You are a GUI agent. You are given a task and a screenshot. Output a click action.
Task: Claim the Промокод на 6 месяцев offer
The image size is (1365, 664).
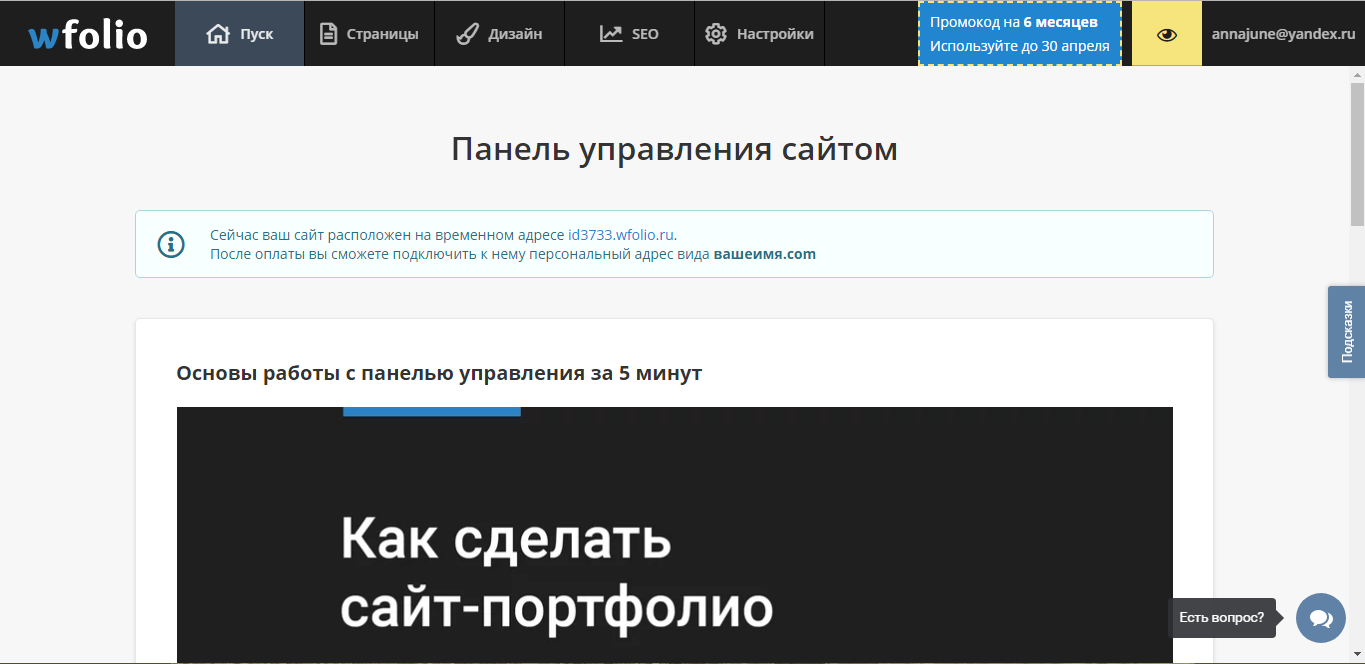coord(1019,33)
